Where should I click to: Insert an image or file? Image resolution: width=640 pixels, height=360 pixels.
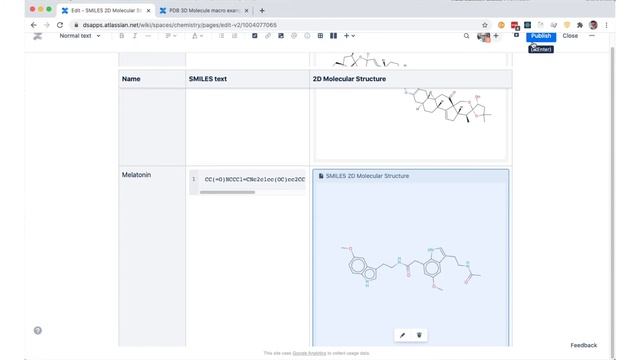coord(281,36)
